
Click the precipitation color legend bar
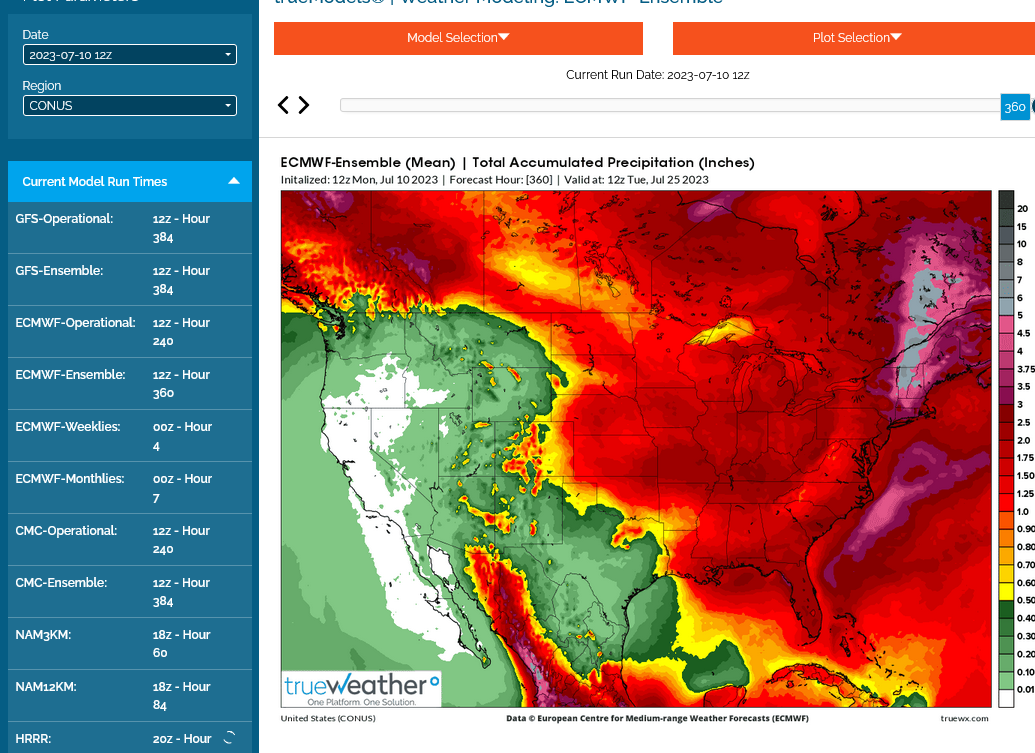pyautogui.click(x=1006, y=449)
